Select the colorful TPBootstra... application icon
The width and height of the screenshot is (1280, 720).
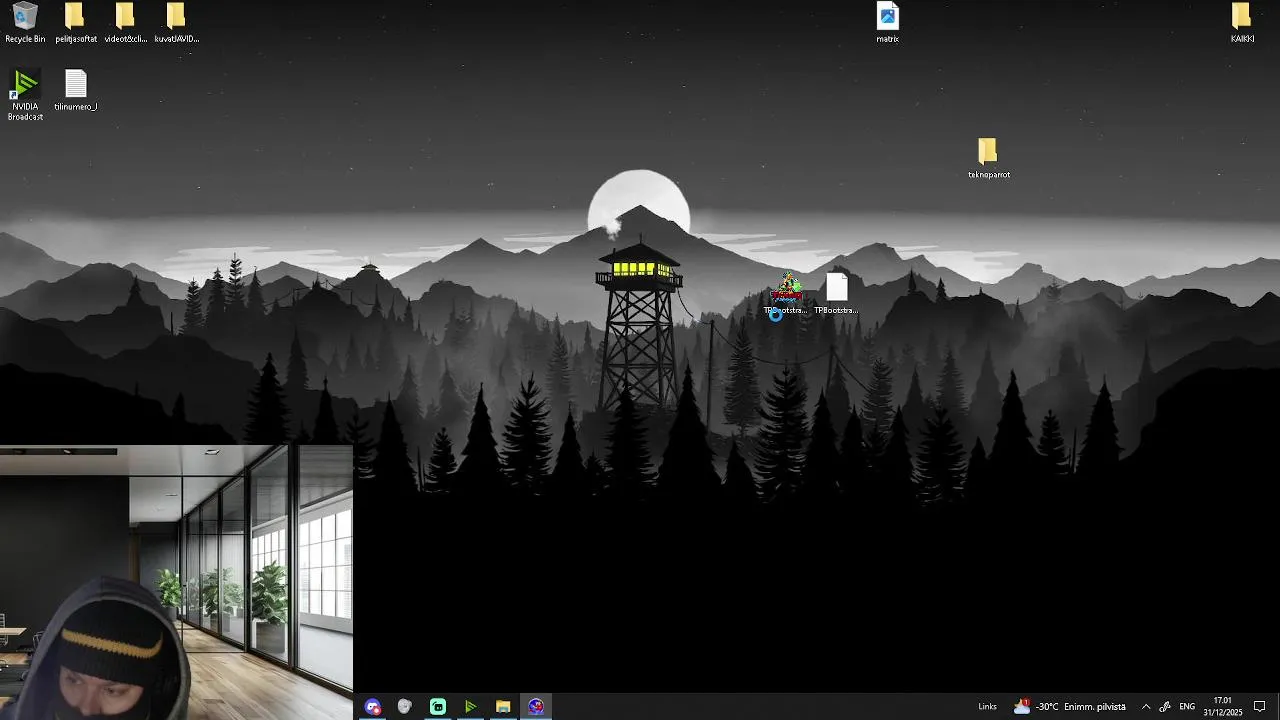[x=786, y=294]
